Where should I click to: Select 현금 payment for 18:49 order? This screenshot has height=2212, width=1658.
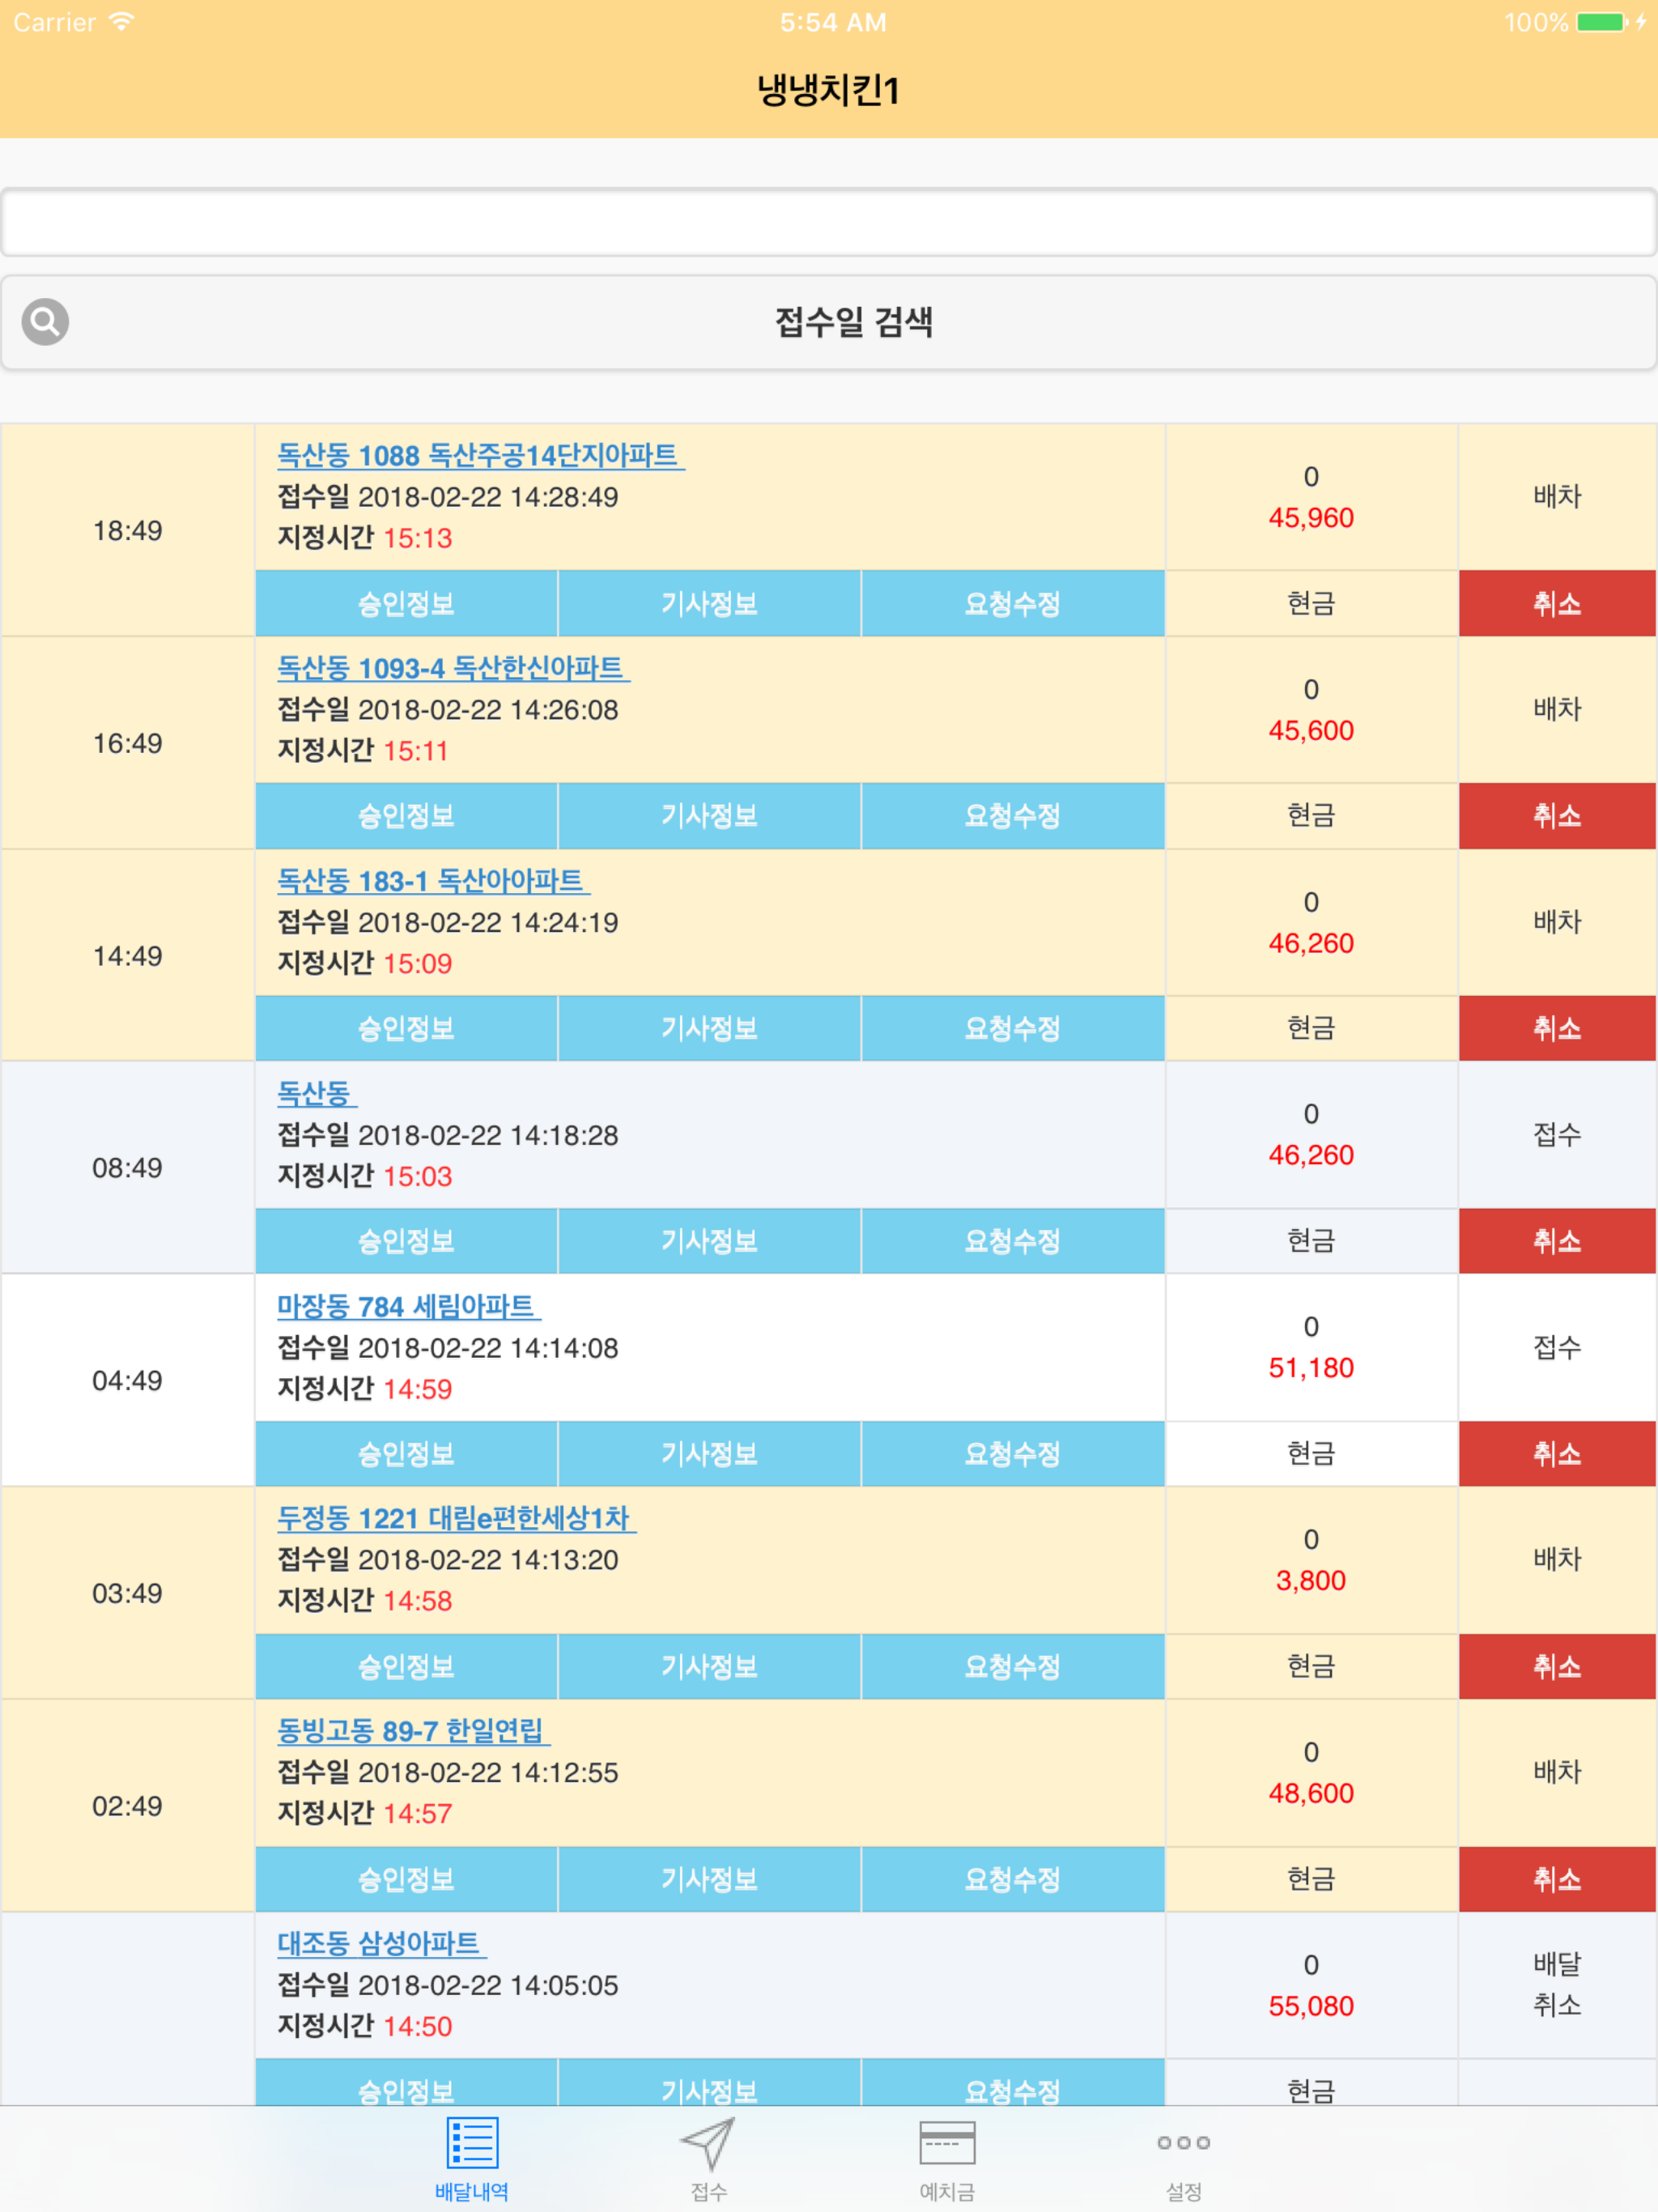pyautogui.click(x=1311, y=604)
